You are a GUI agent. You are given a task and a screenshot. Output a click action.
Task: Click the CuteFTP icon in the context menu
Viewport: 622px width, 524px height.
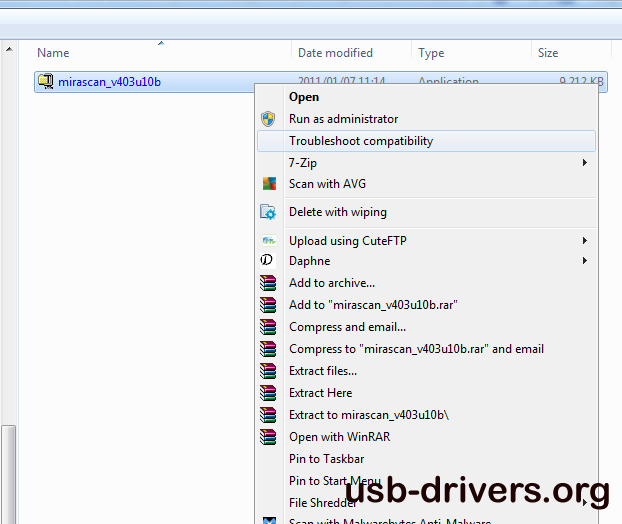click(269, 240)
